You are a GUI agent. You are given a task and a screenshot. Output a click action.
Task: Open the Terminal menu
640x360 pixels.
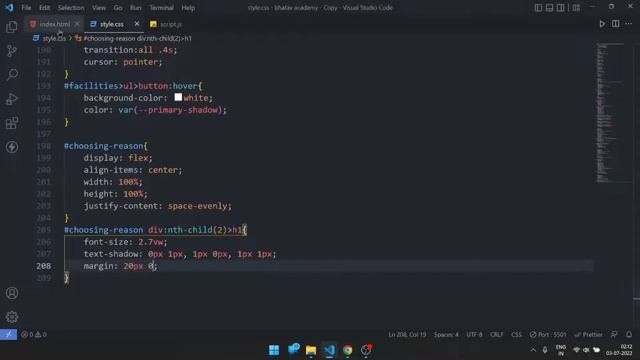(x=161, y=8)
